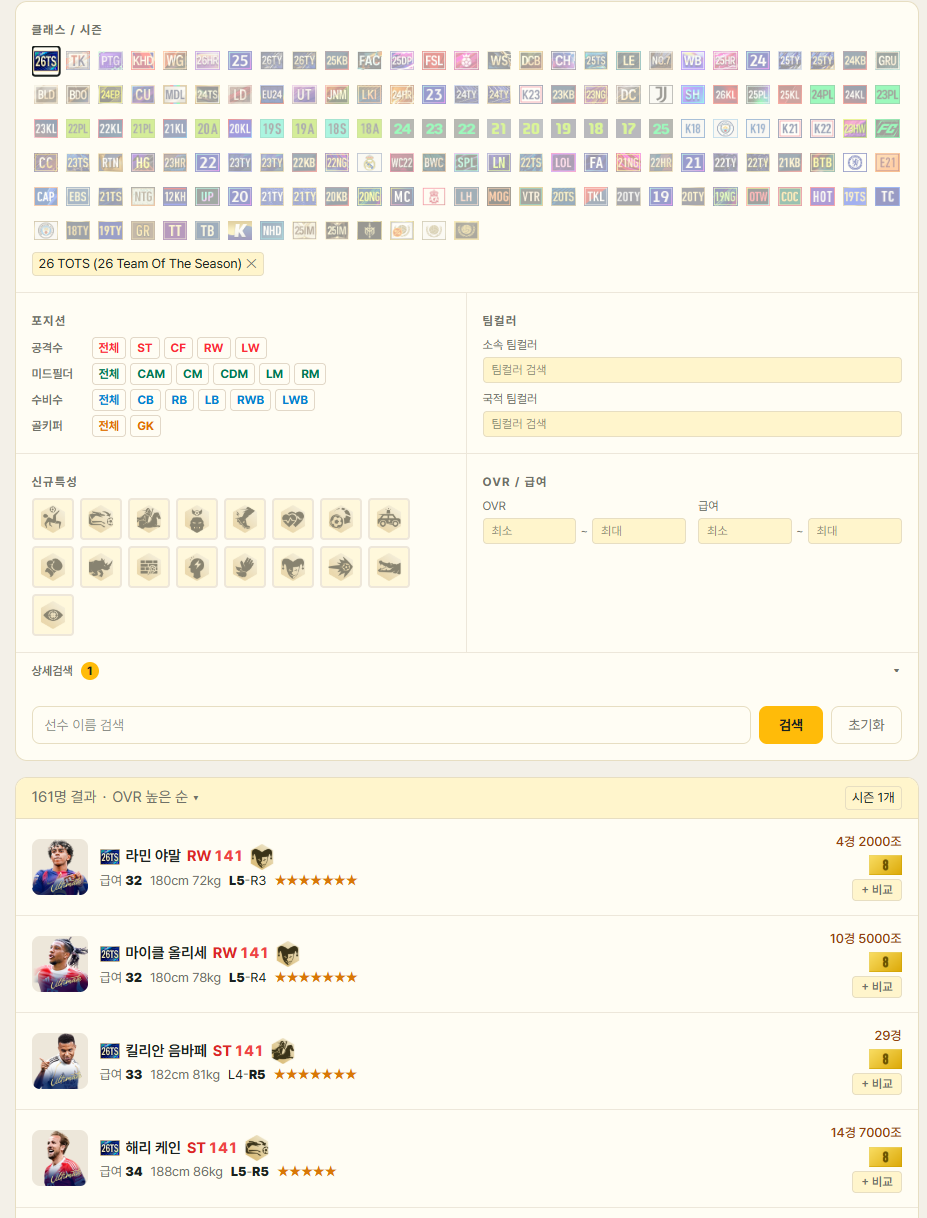Viewport: 927px width, 1218px height.
Task: Open the gold 8 grade badge for 해리 케인
Action: click(885, 1157)
